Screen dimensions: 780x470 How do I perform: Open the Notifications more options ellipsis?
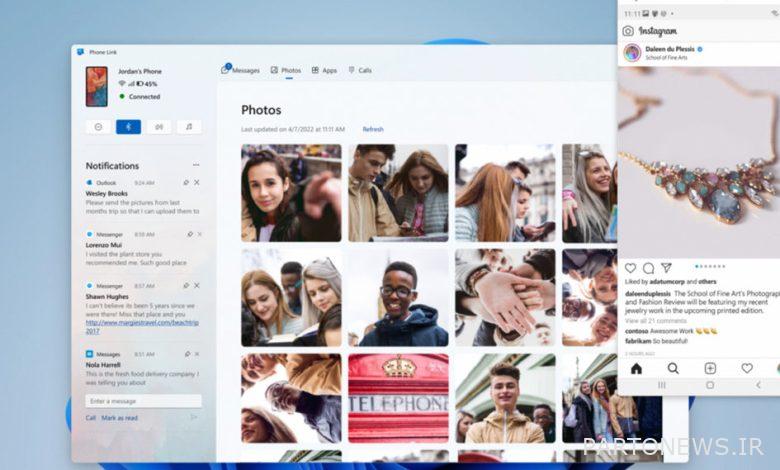(x=196, y=165)
